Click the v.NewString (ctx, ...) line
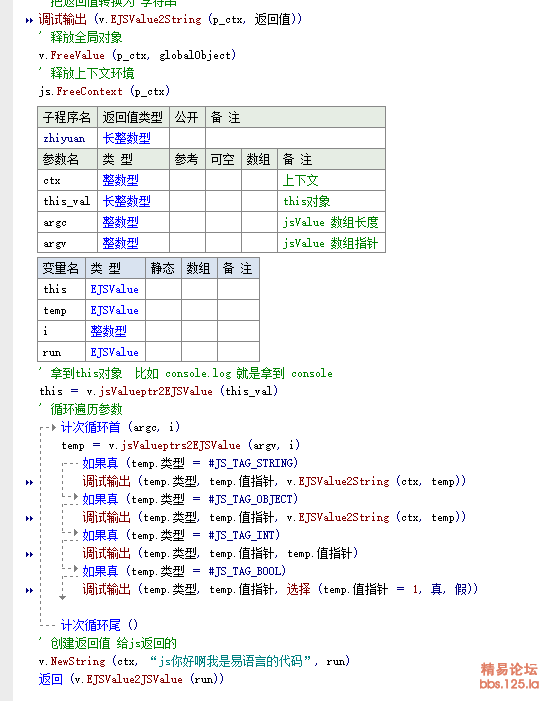Screen dimensions: 552x701 pyautogui.click(x=194, y=661)
